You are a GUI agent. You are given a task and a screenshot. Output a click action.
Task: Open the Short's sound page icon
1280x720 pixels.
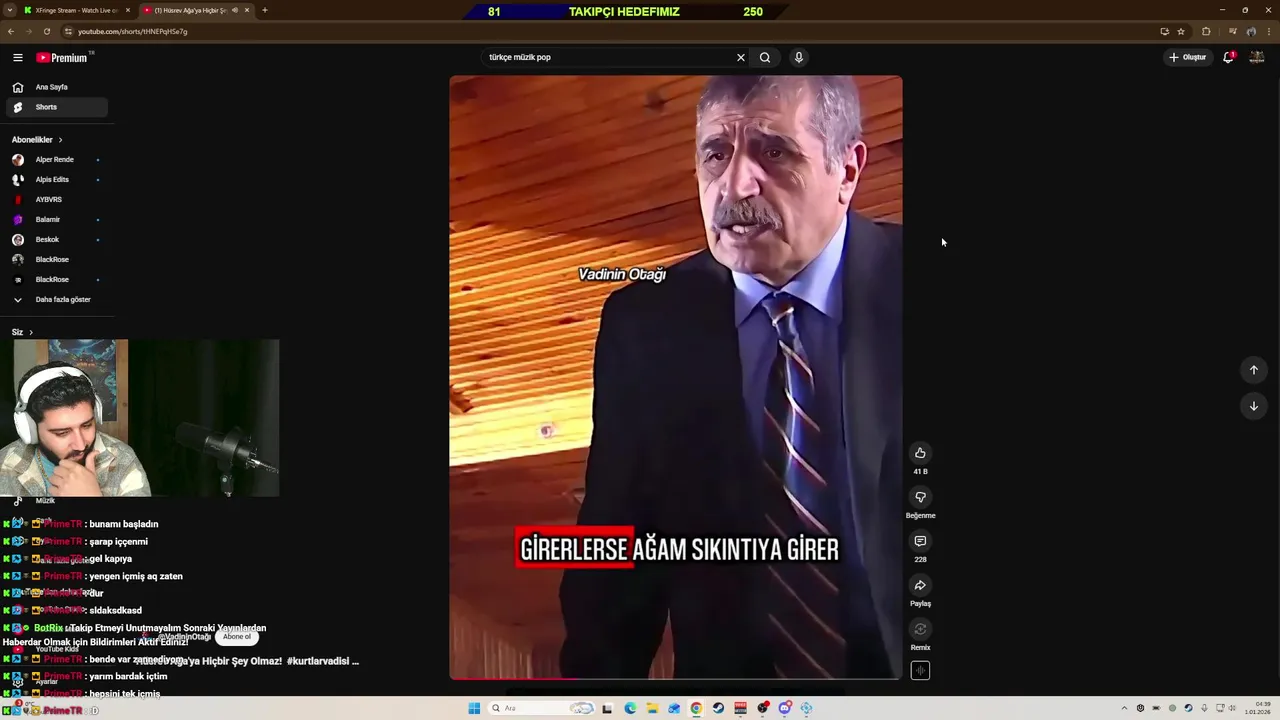point(920,671)
